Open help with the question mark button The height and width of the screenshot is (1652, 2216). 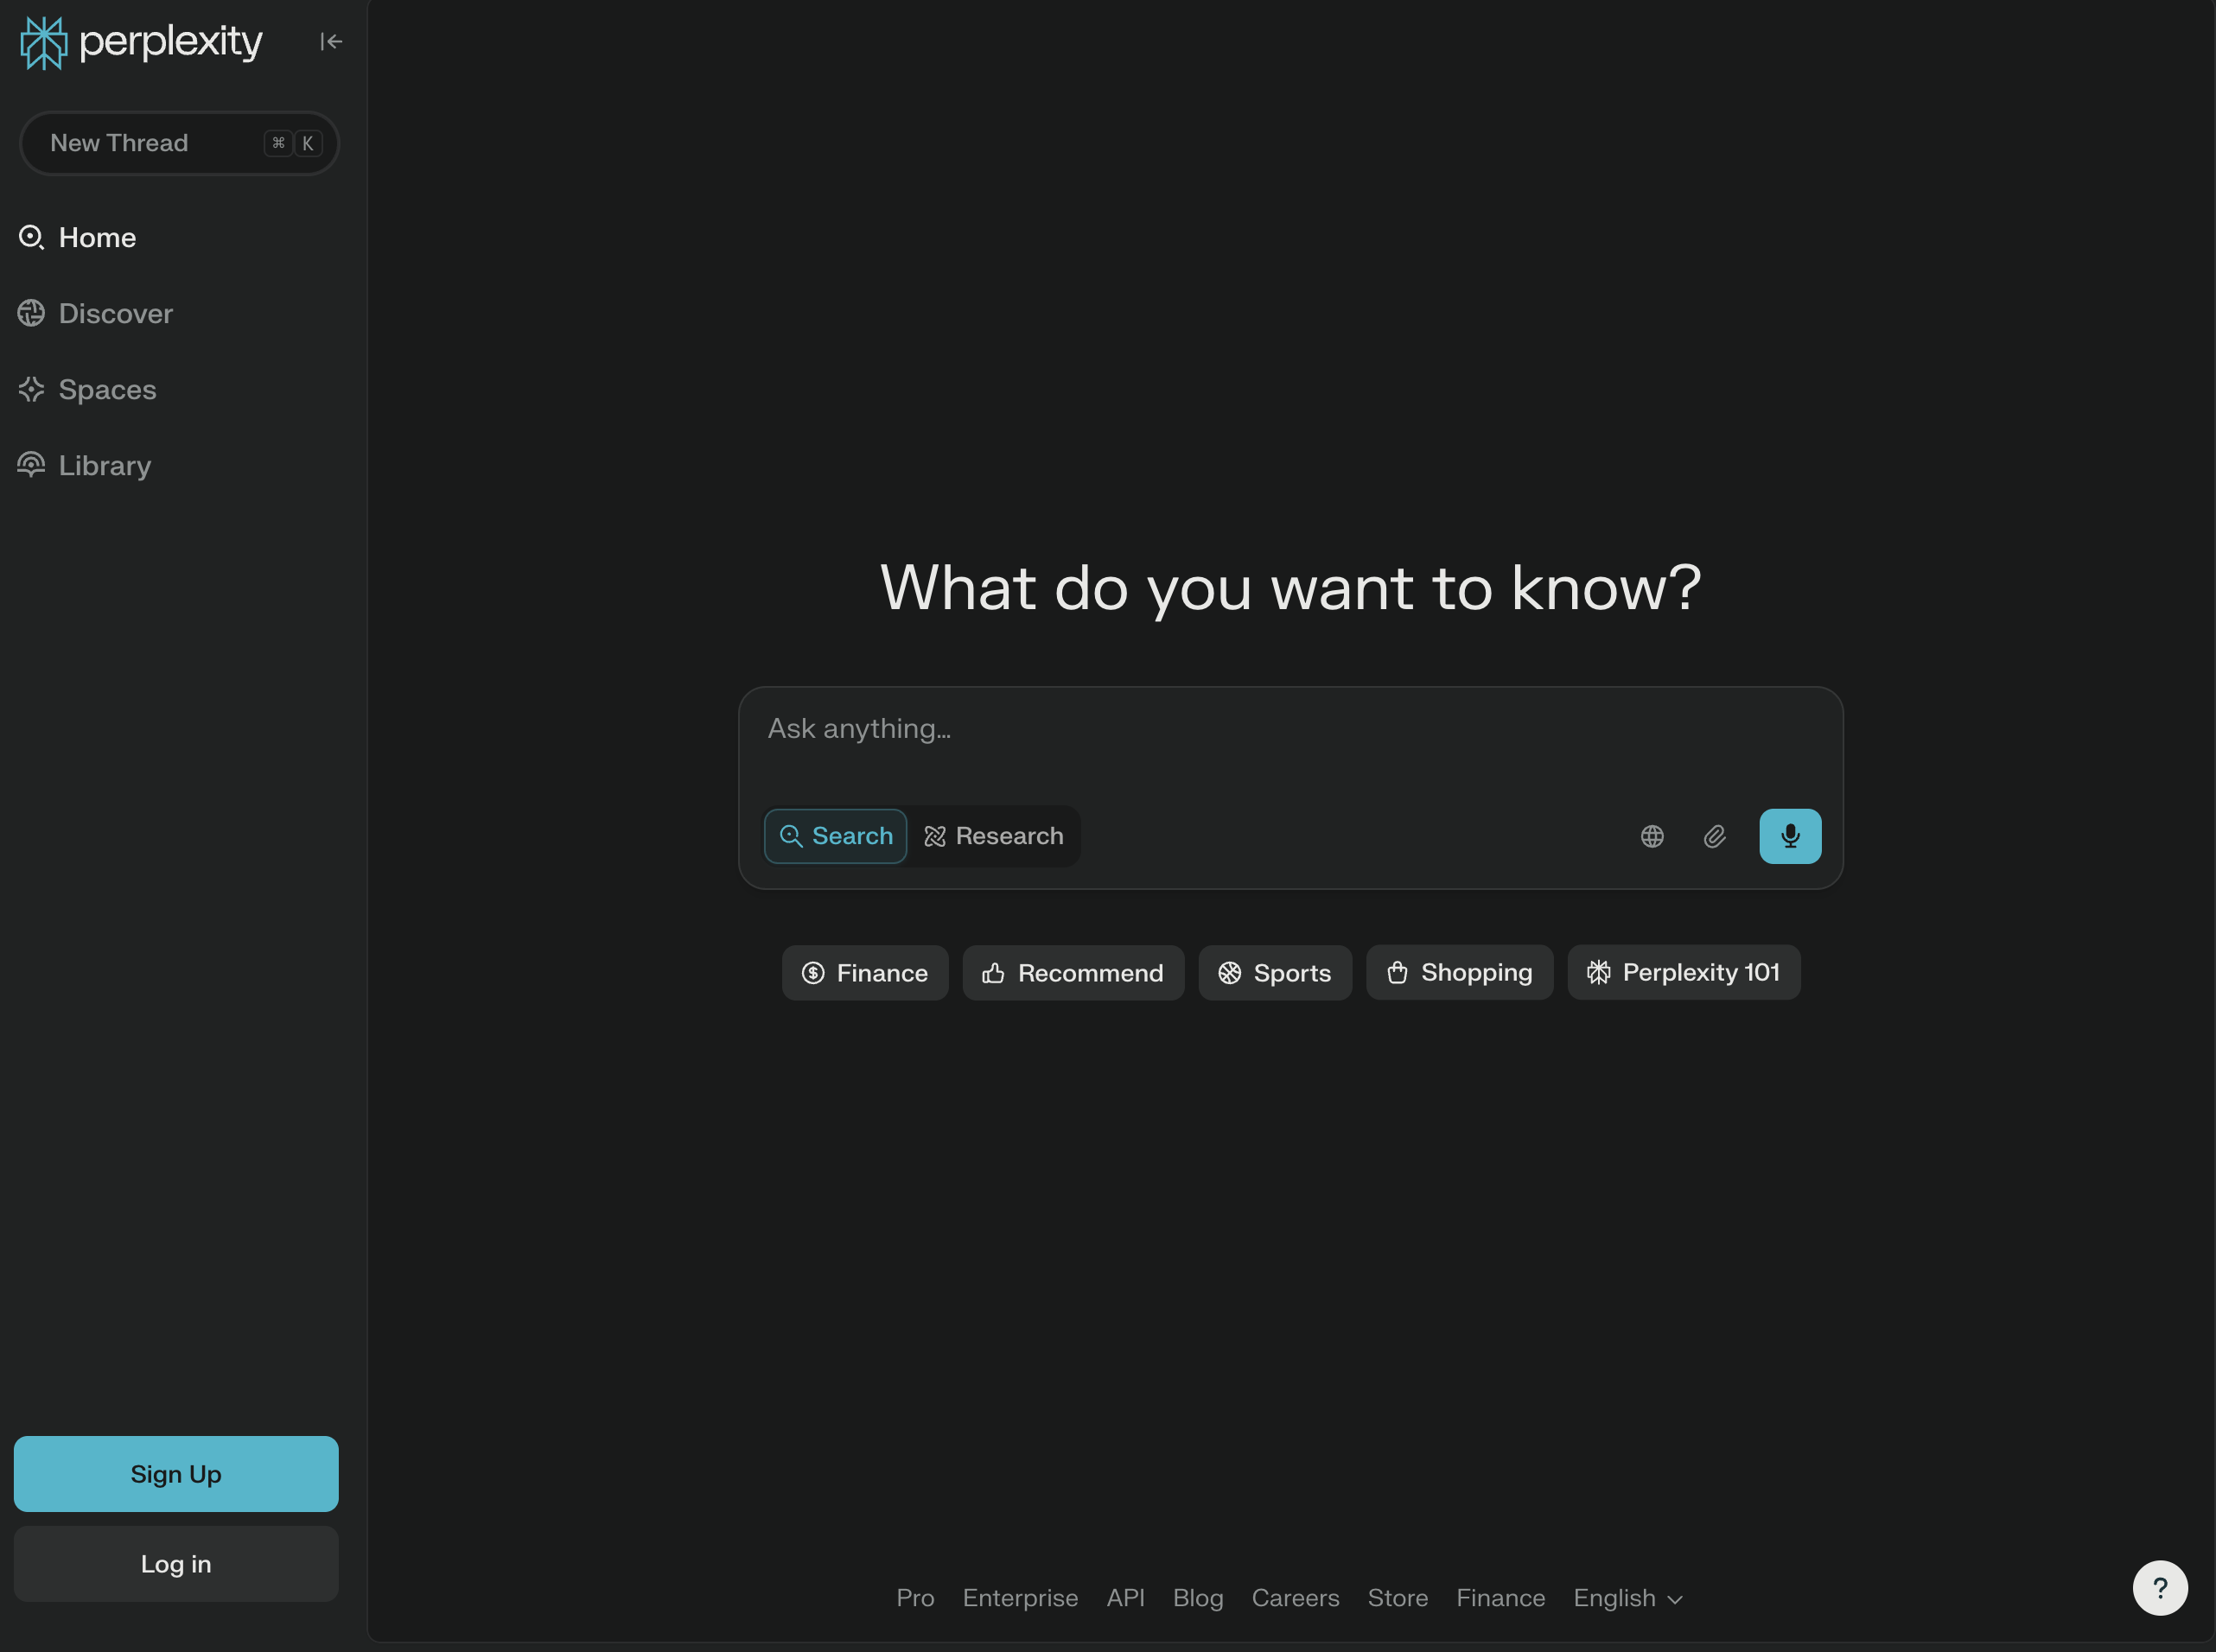point(2160,1588)
